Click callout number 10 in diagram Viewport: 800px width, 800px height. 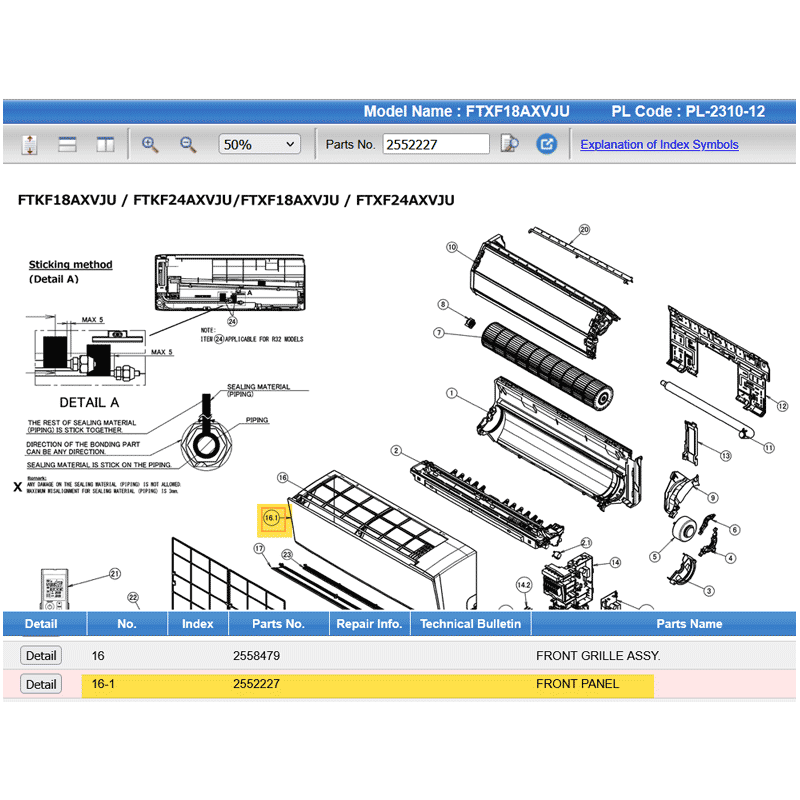451,247
